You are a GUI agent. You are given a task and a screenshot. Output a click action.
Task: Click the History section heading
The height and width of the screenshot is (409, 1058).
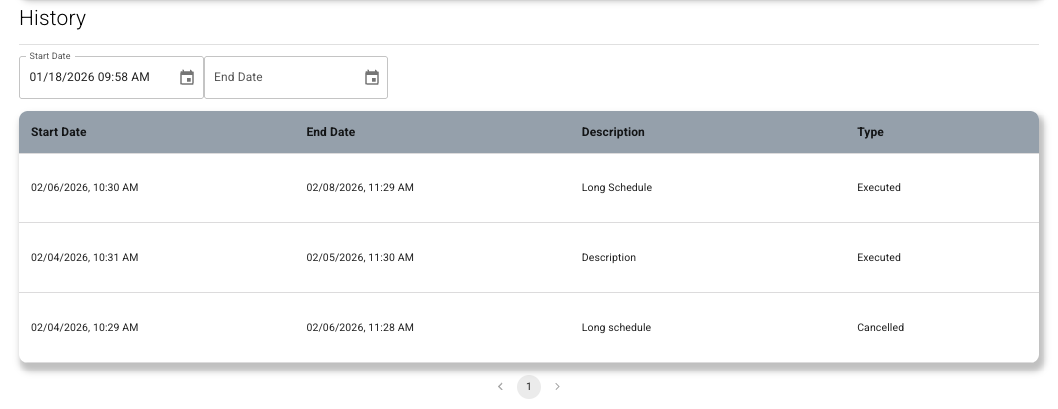[x=53, y=18]
